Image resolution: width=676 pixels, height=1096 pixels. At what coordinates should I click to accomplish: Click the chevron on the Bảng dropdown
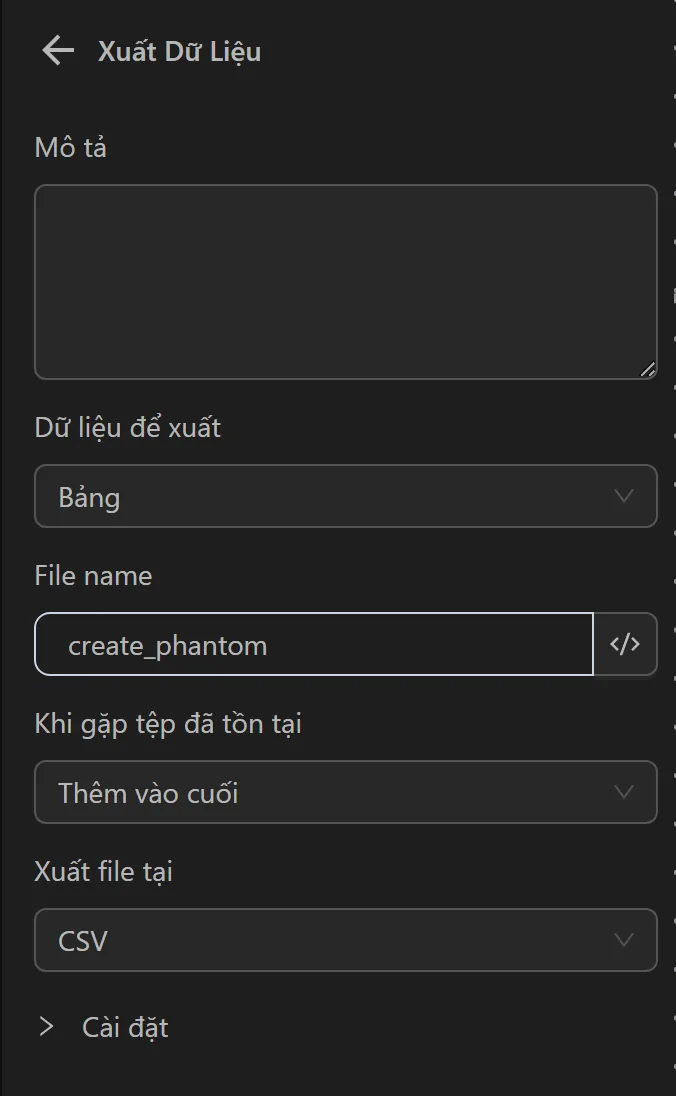622,496
